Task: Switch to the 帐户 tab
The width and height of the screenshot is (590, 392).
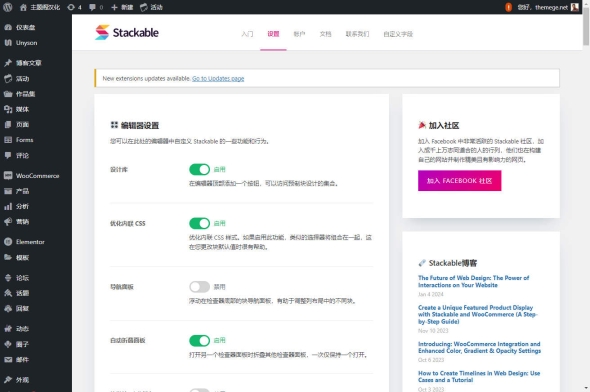Action: (299, 34)
